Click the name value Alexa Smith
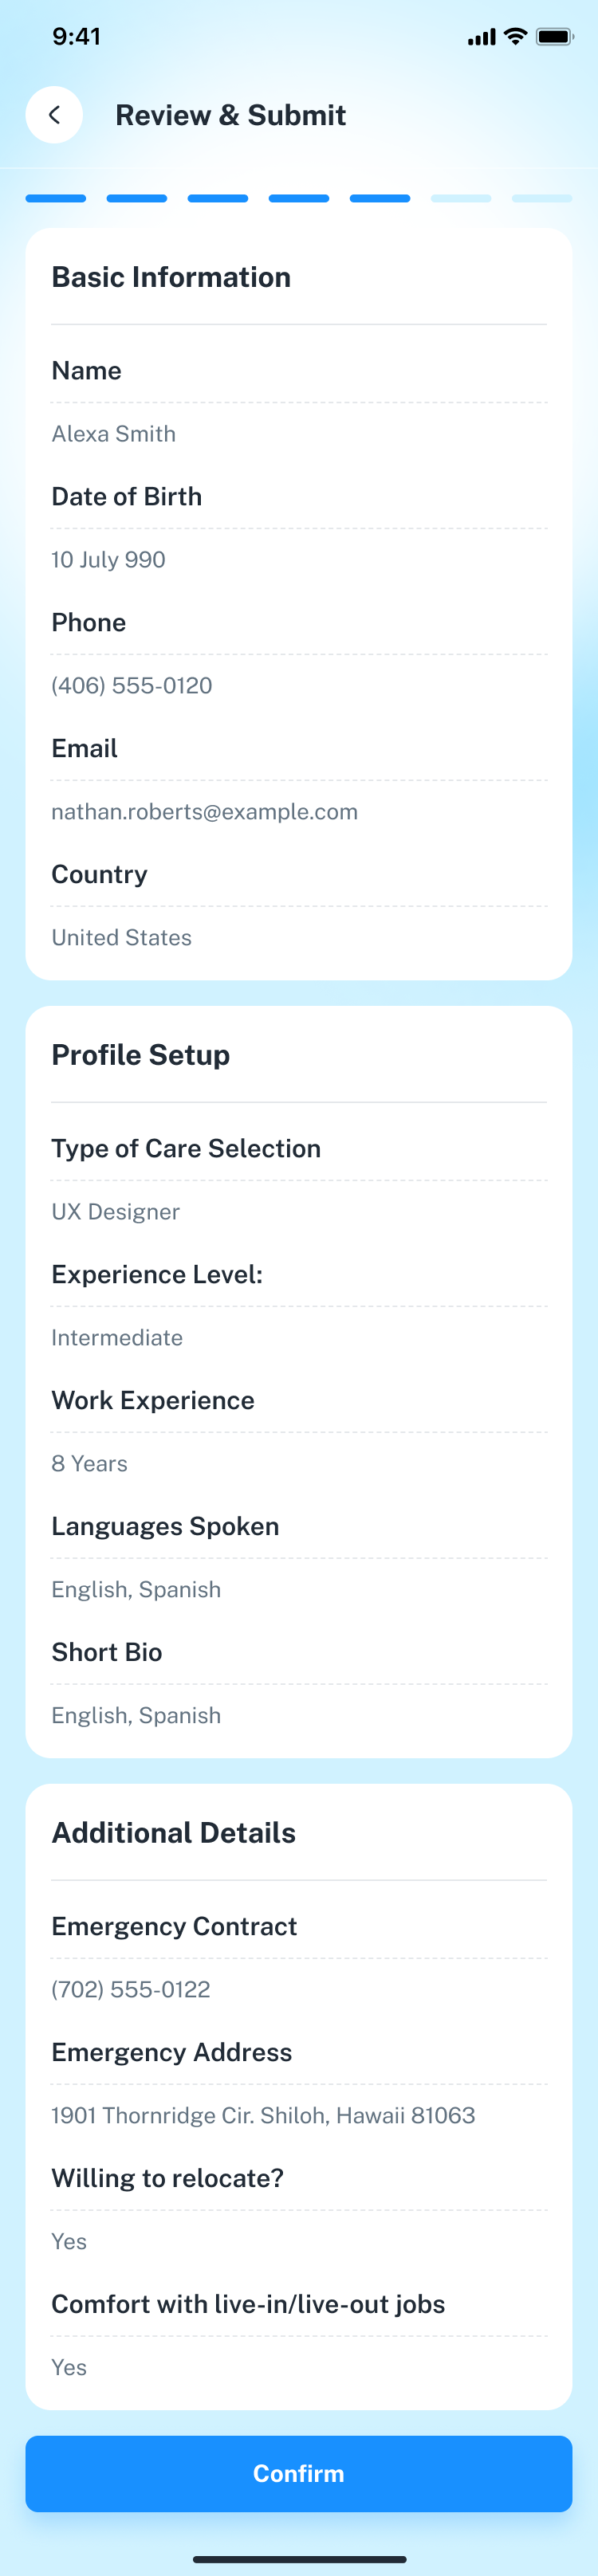 (x=114, y=434)
